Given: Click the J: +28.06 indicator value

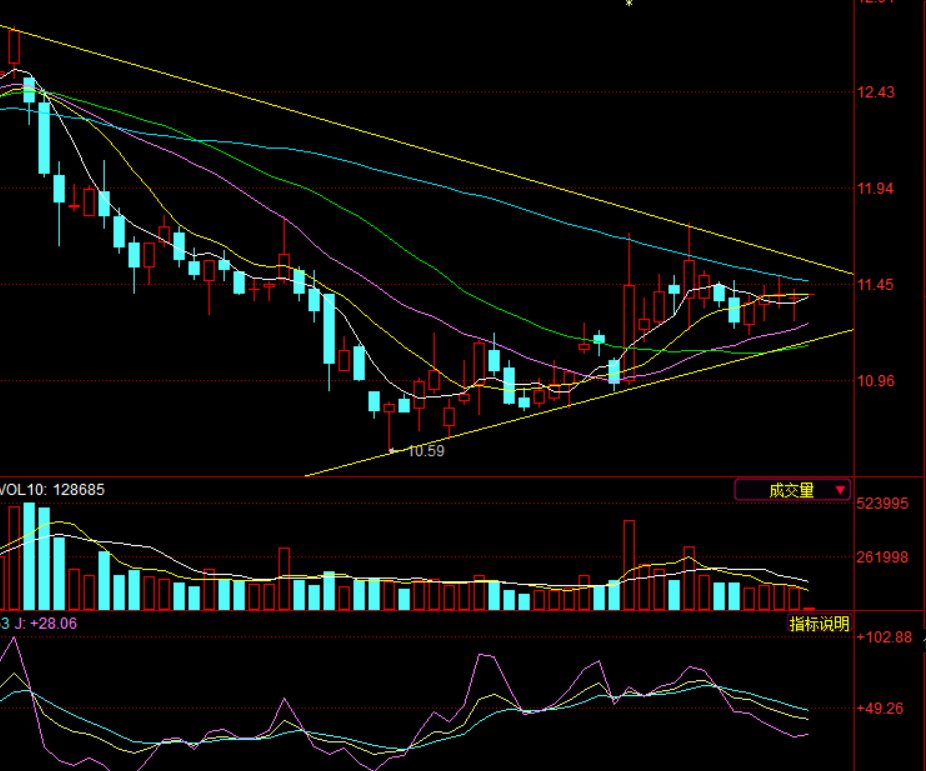Looking at the screenshot, I should 45,623.
